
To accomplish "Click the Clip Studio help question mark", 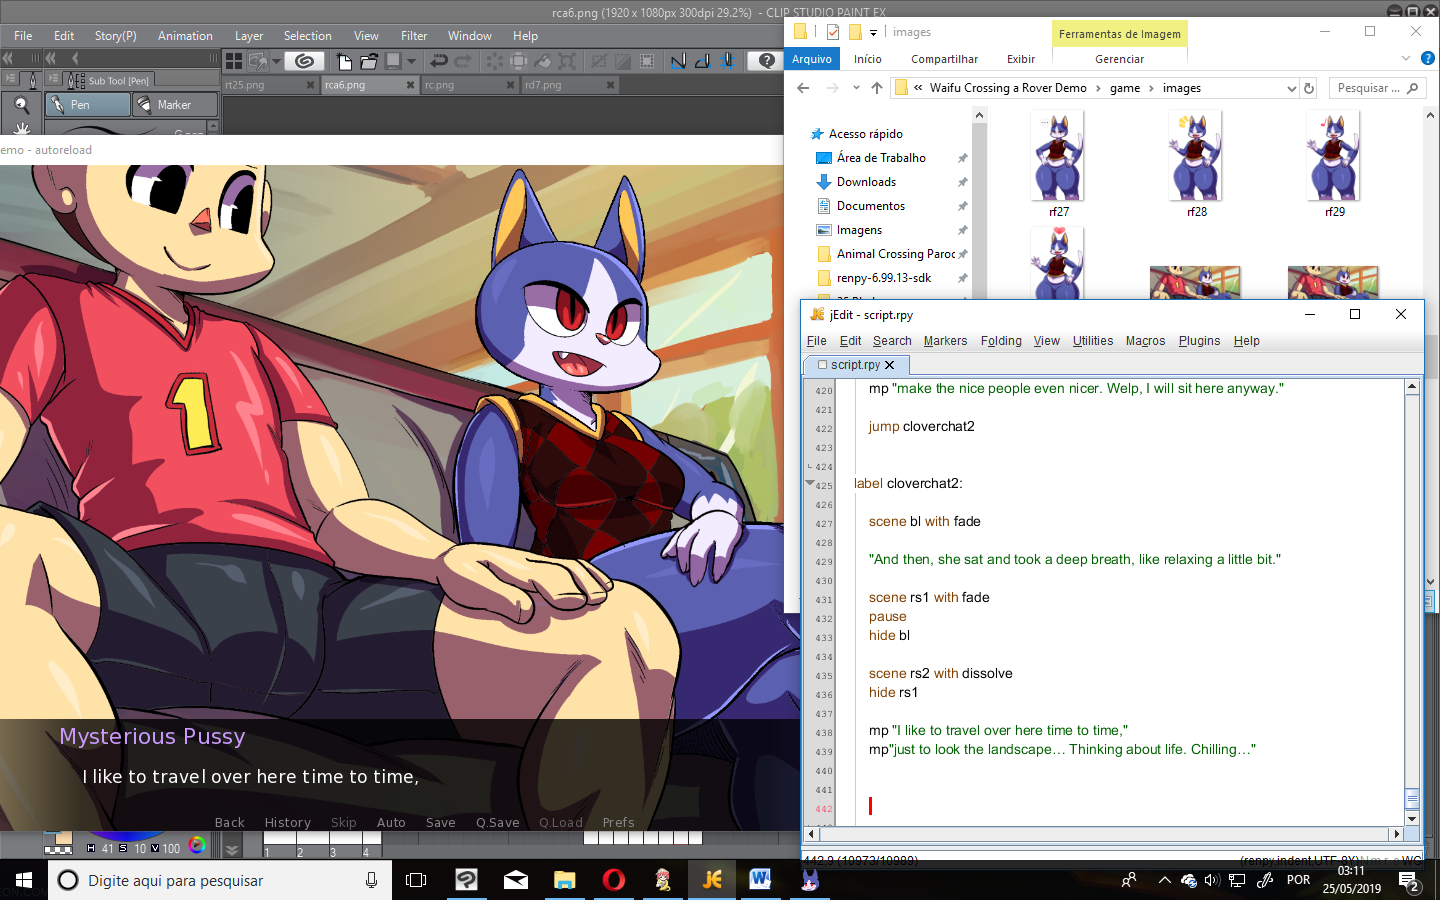I will [x=767, y=61].
